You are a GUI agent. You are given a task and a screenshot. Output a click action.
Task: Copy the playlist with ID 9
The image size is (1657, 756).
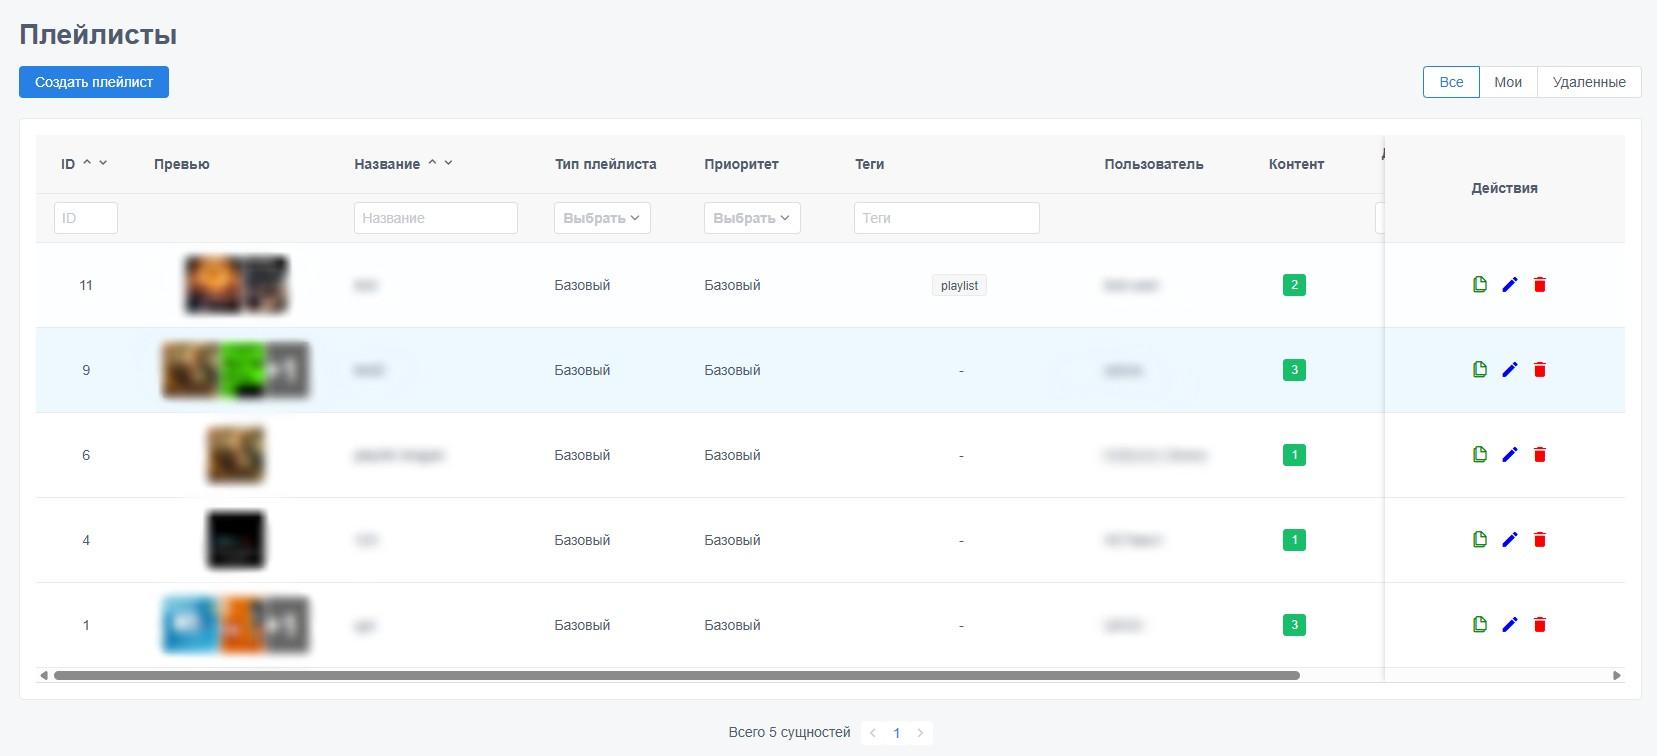click(x=1480, y=370)
